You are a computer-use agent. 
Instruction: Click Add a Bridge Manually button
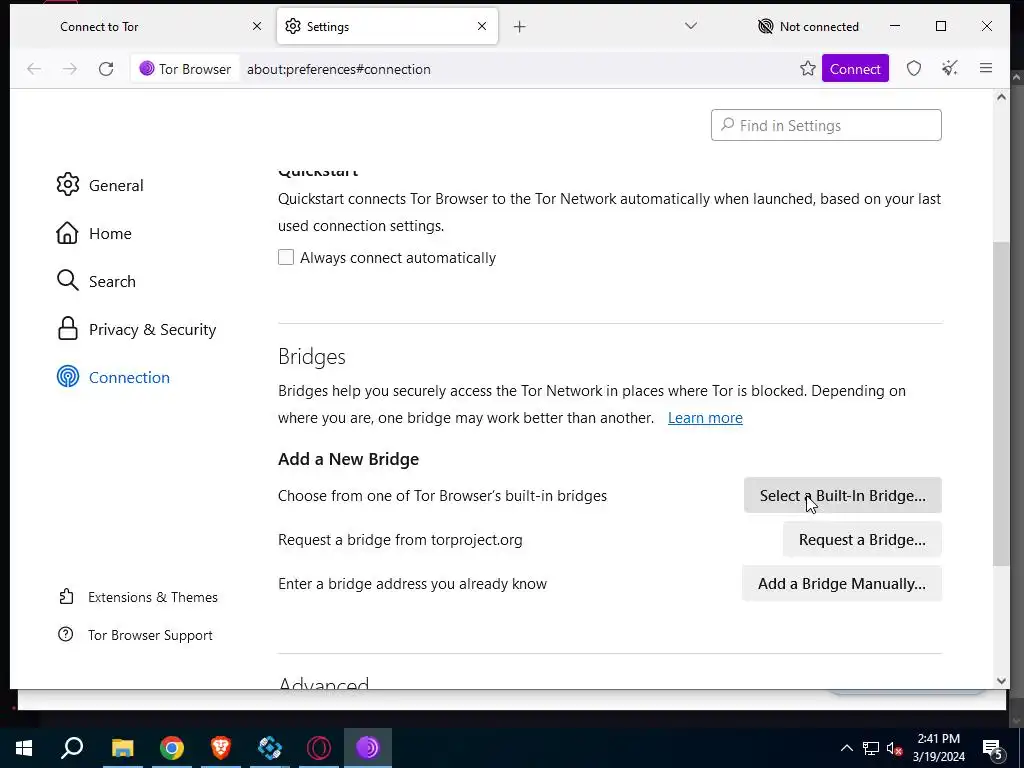(x=842, y=584)
